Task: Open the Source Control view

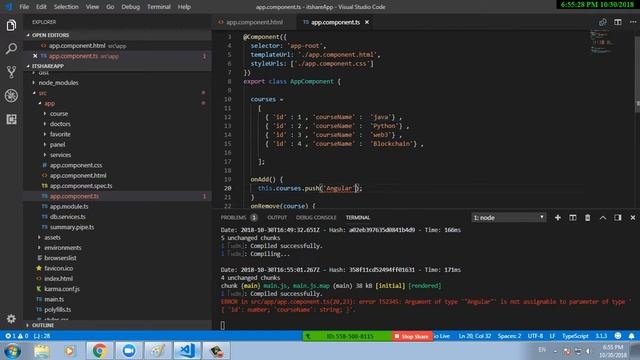Action: coord(11,72)
